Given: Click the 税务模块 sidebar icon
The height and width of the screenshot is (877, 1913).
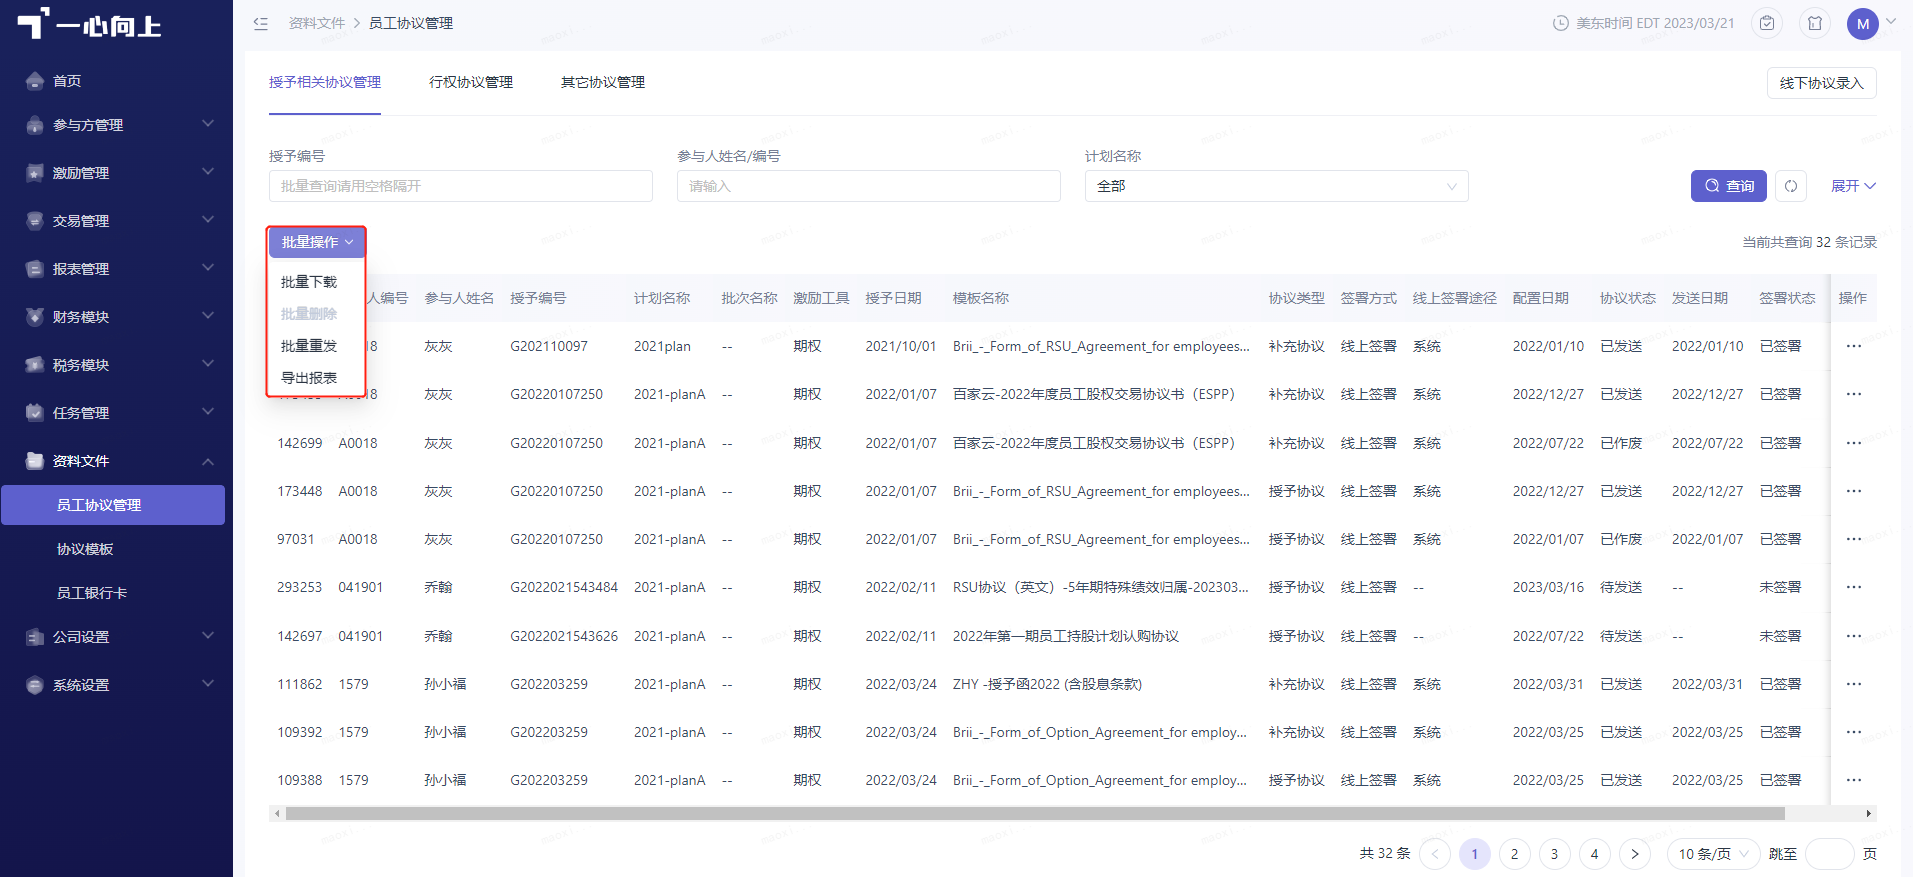Looking at the screenshot, I should click(x=35, y=365).
